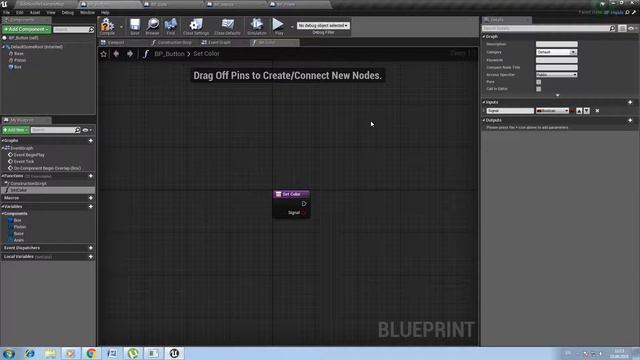Image resolution: width=640 pixels, height=360 pixels.
Task: Remove the Signal input parameter
Action: (x=597, y=111)
